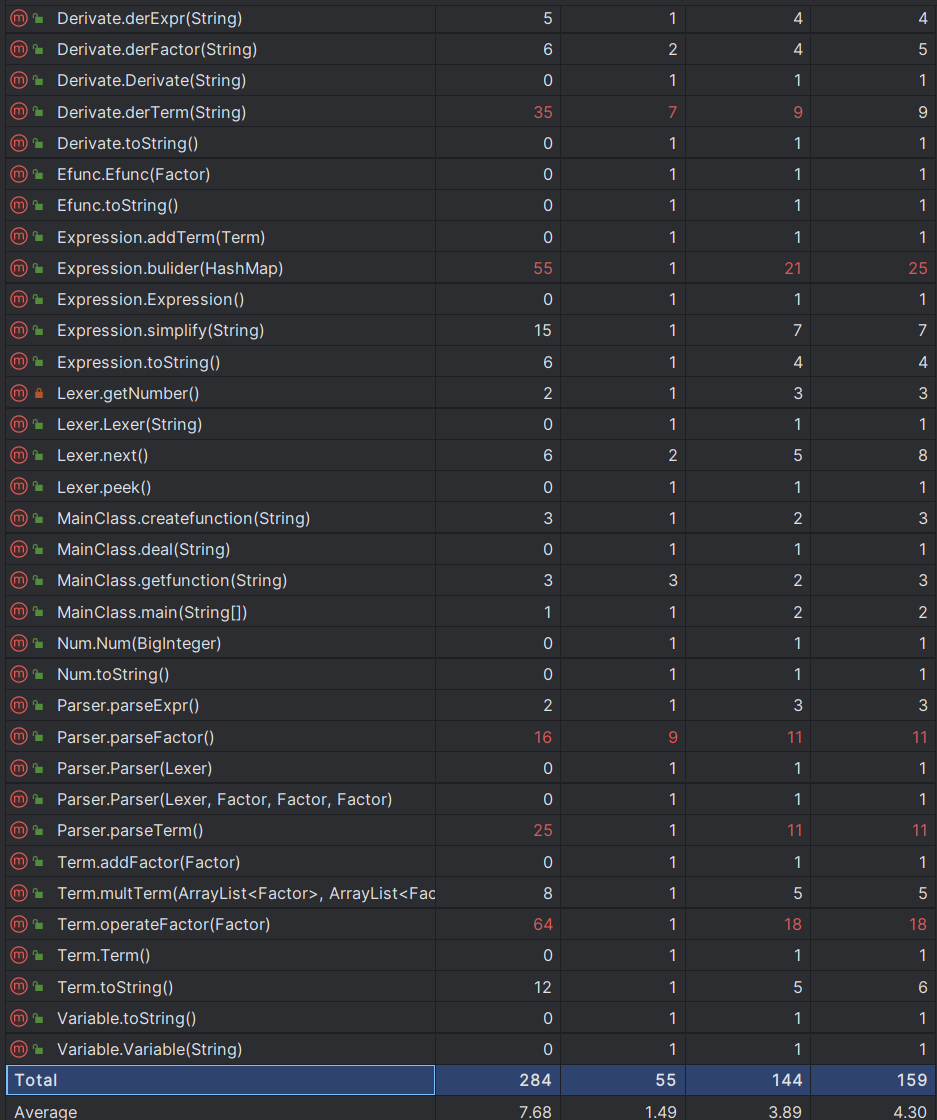
Task: Select the Term.multTerm row
Action: pos(468,893)
